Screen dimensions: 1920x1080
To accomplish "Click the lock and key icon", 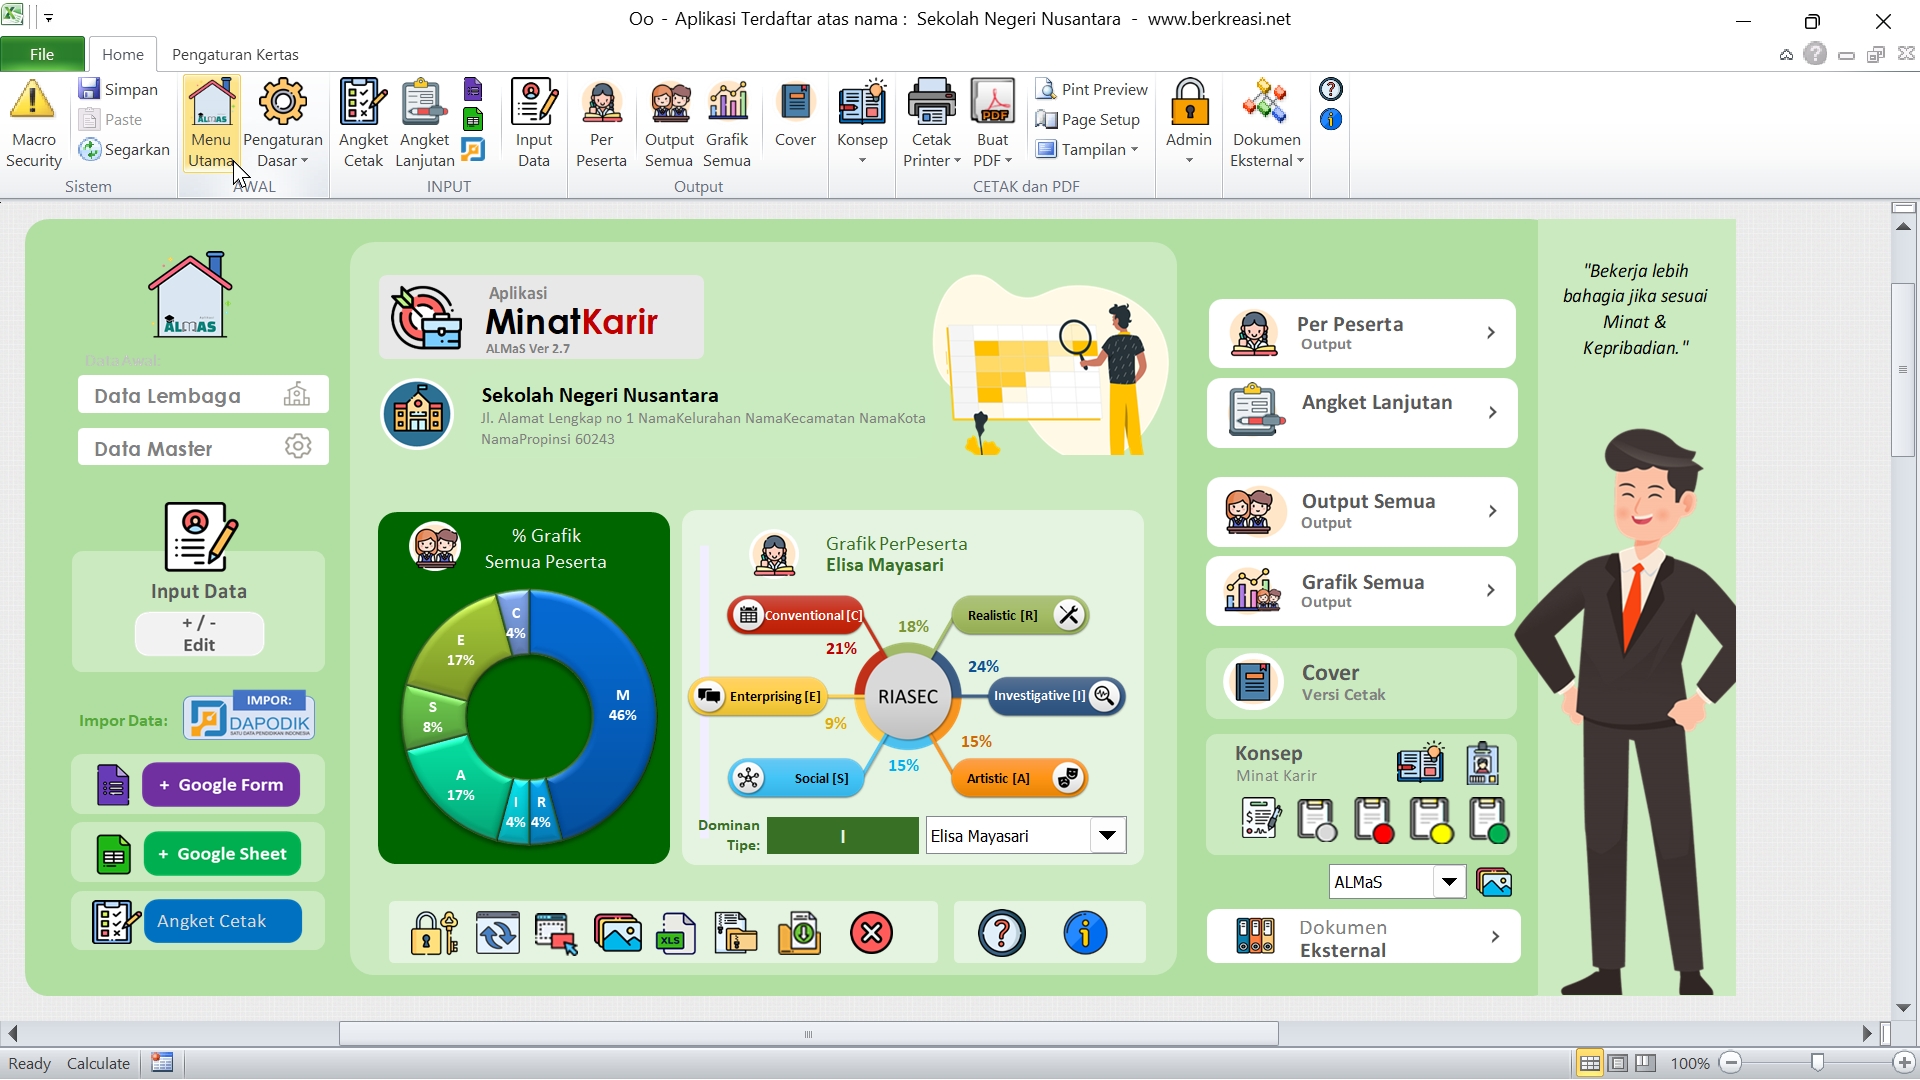I will click(x=434, y=933).
